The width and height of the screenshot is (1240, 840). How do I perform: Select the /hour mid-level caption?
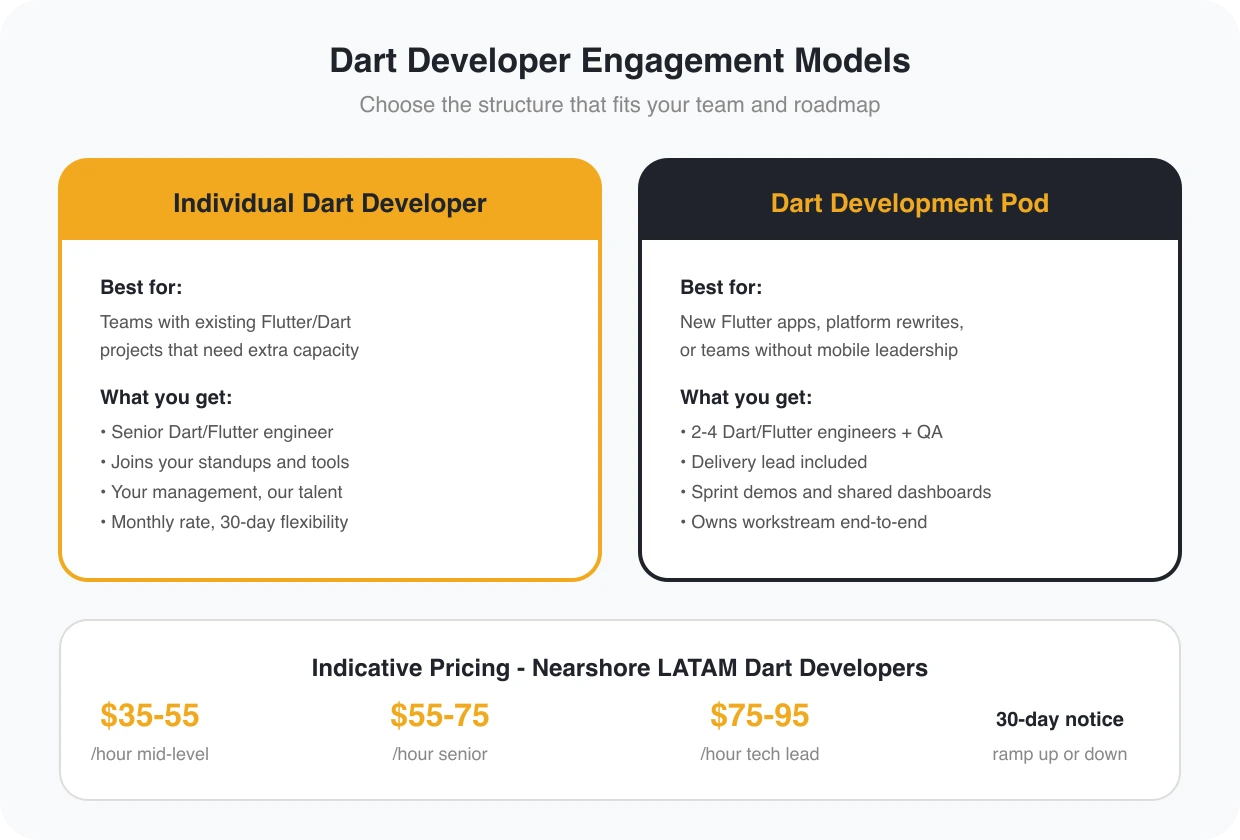coord(150,754)
